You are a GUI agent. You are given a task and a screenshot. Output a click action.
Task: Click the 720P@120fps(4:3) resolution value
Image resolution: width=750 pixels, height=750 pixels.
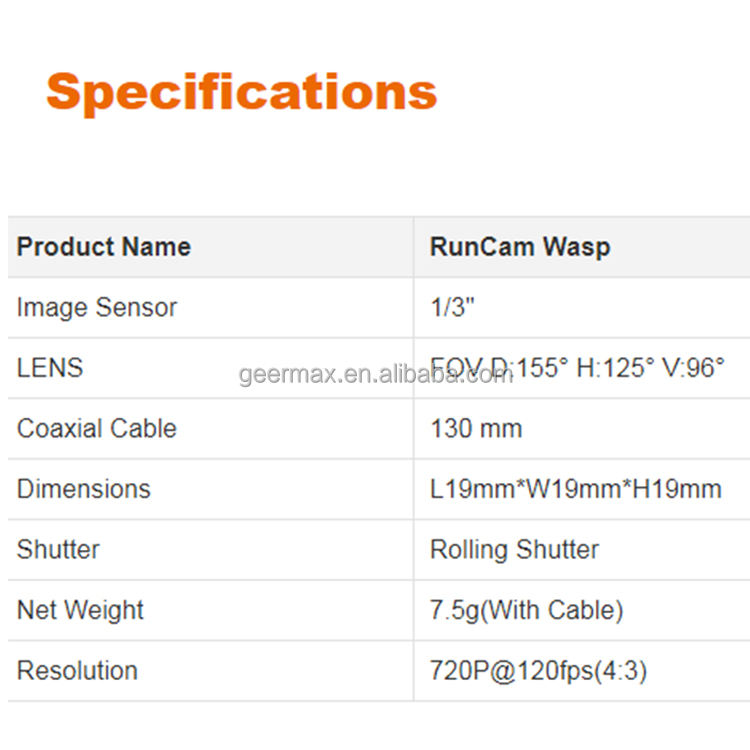538,670
